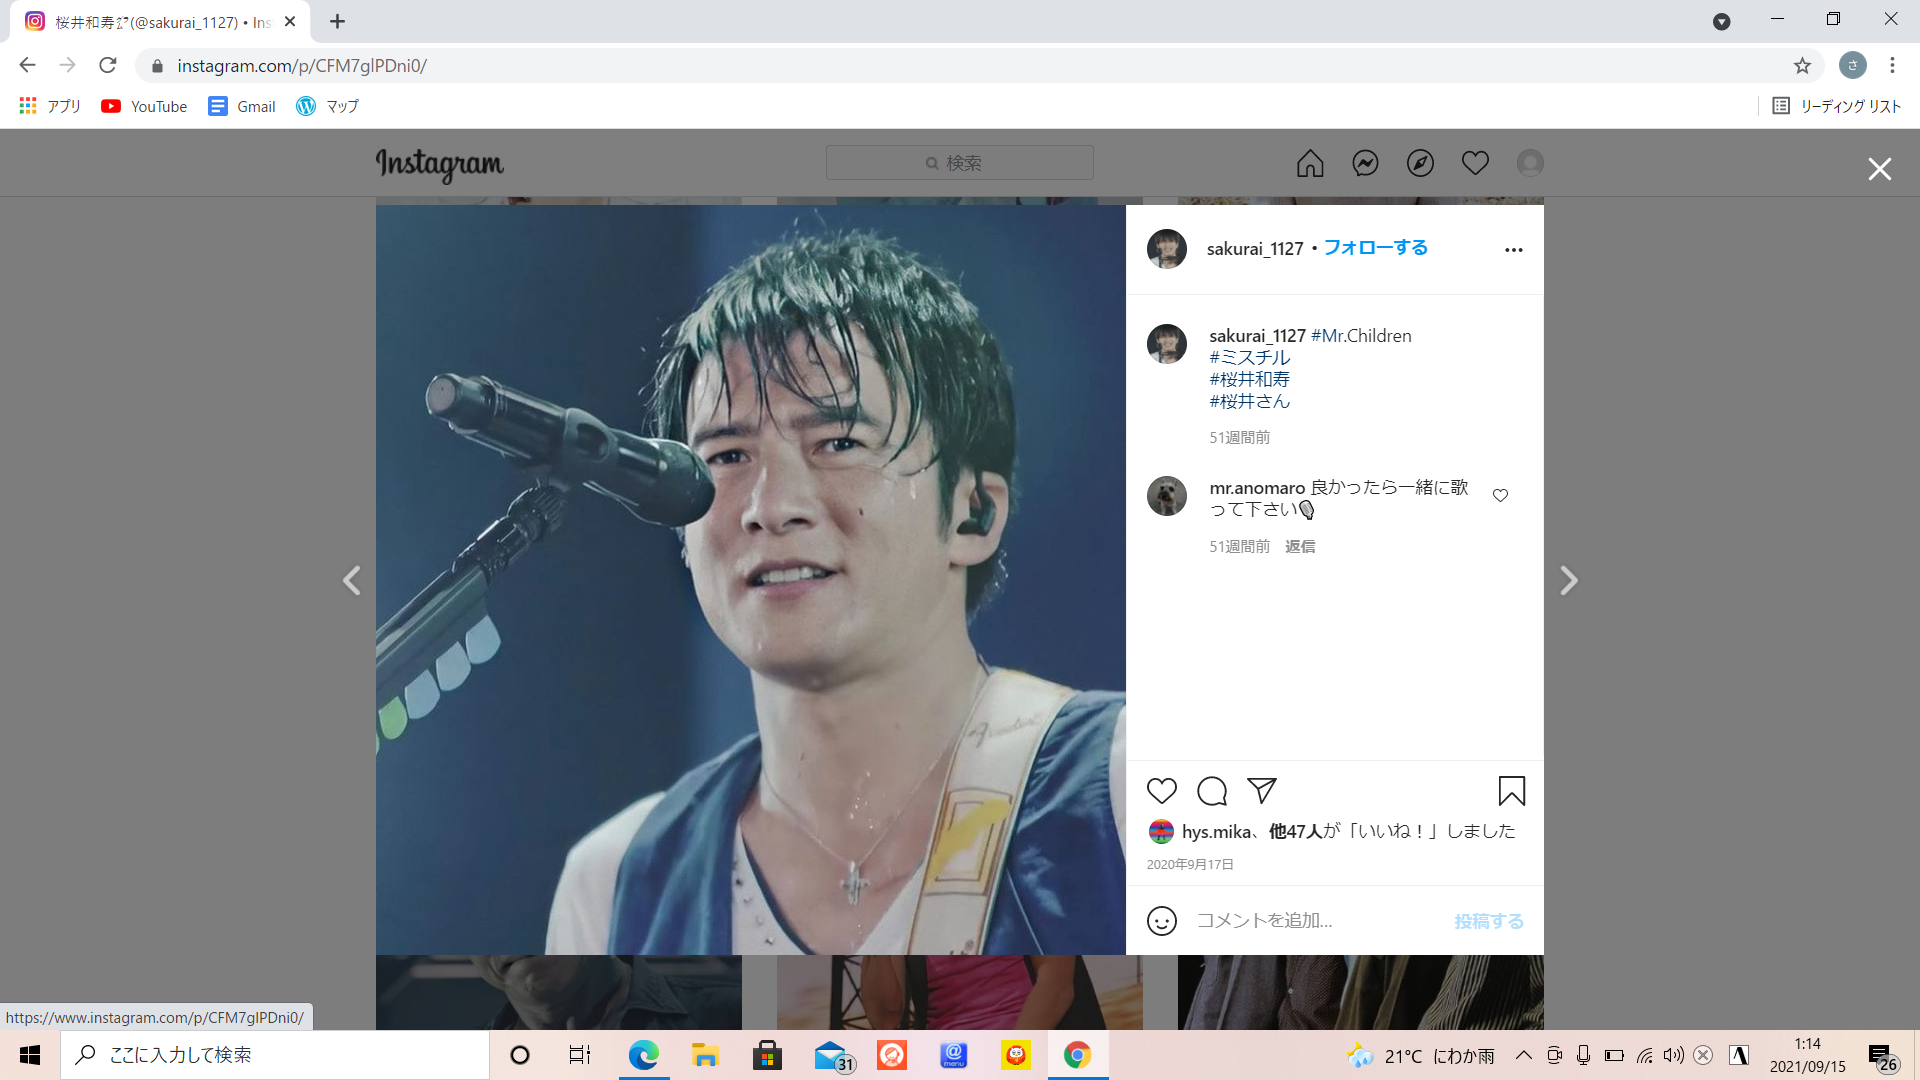Viewport: 1920px width, 1080px height.
Task: Go to previous post arrow
Action: (352, 580)
